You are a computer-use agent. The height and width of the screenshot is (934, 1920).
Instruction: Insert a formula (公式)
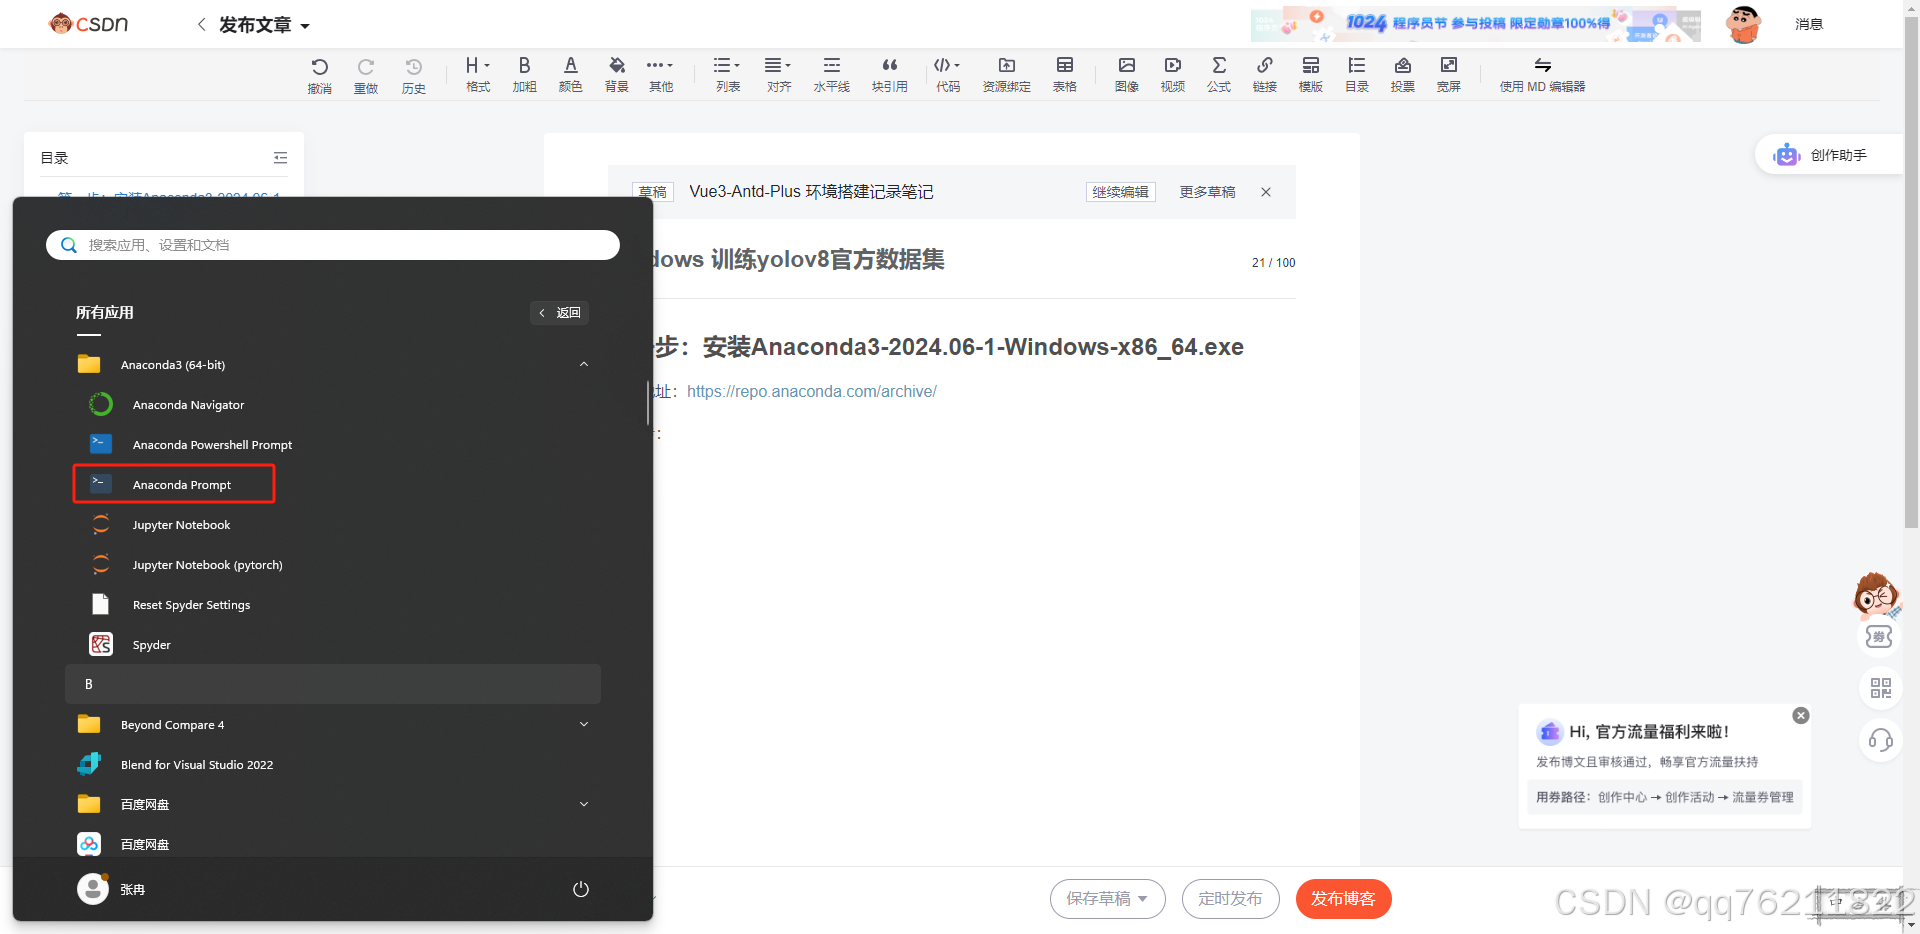point(1219,74)
